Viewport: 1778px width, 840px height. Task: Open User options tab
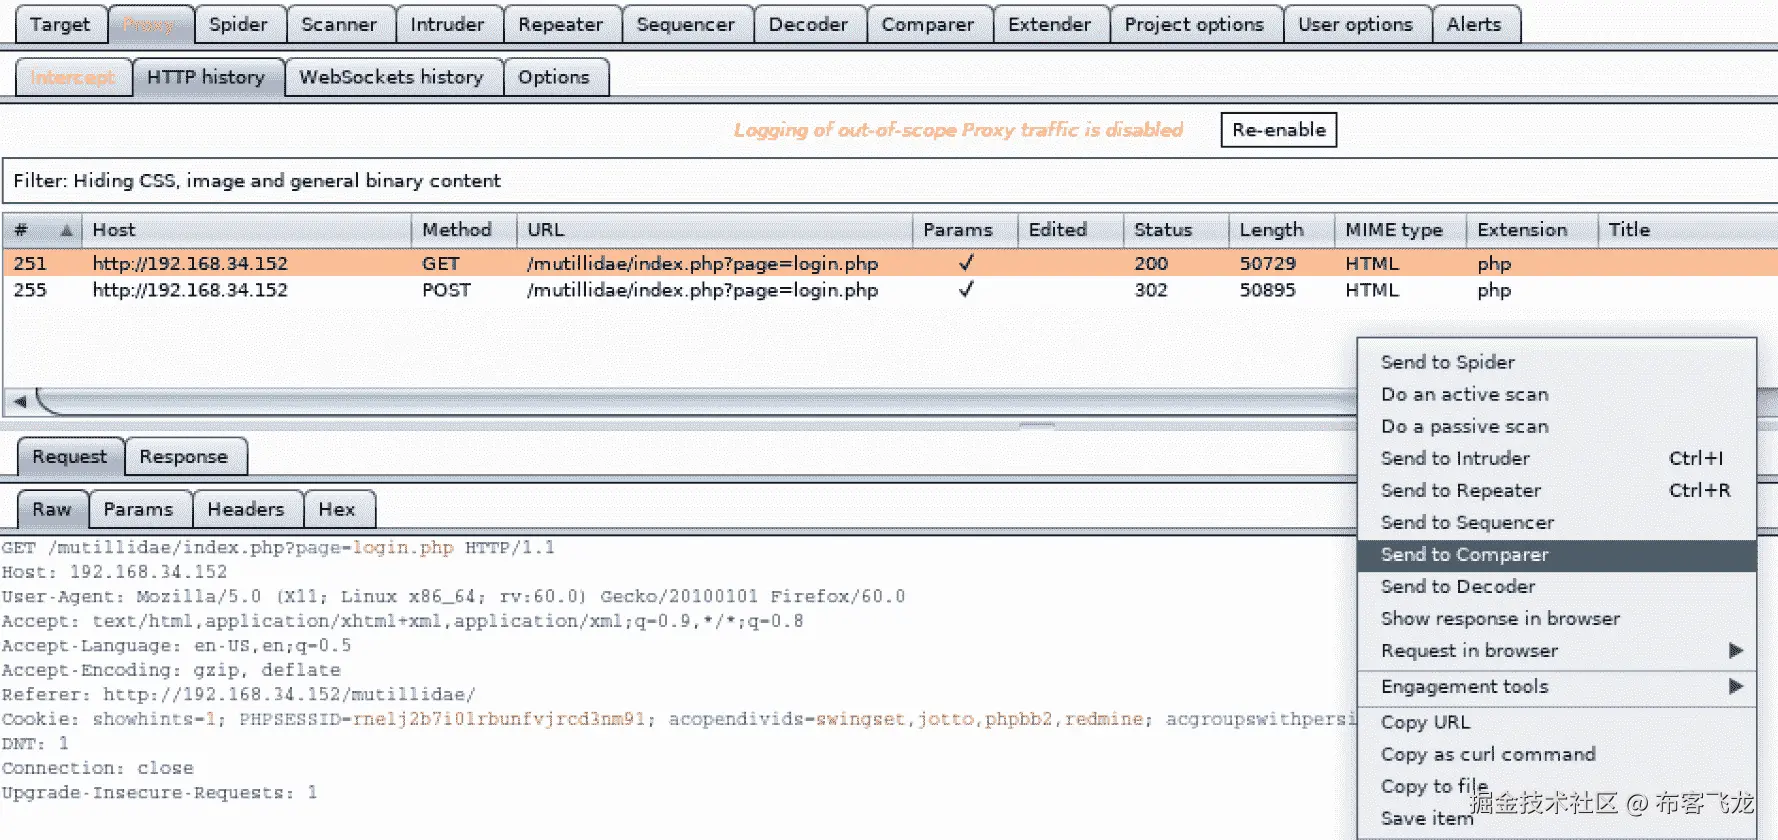coord(1355,24)
